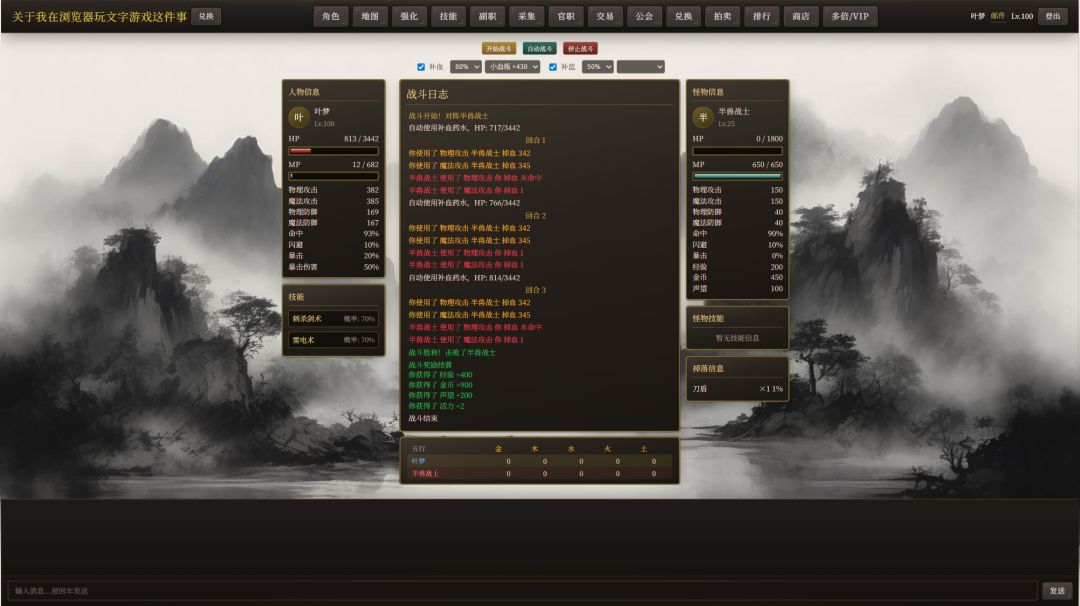The height and width of the screenshot is (606, 1080).
Task: Select the 多倍/VIP menu item
Action: [850, 16]
